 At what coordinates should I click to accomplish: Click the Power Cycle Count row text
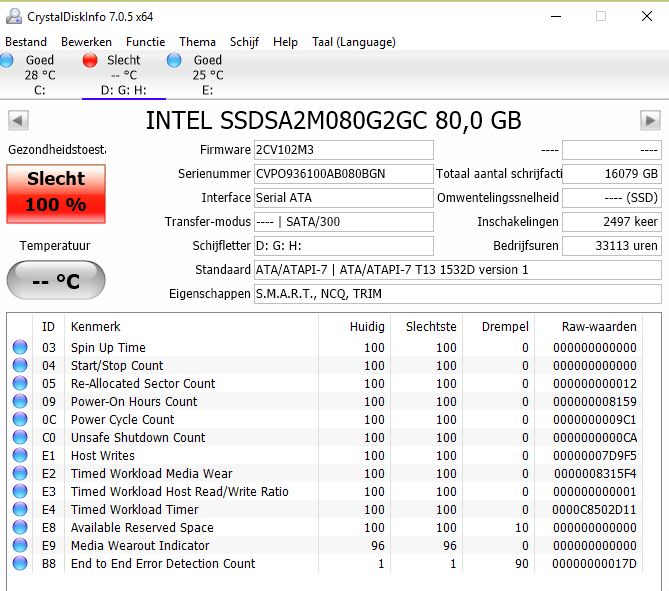pyautogui.click(x=122, y=419)
